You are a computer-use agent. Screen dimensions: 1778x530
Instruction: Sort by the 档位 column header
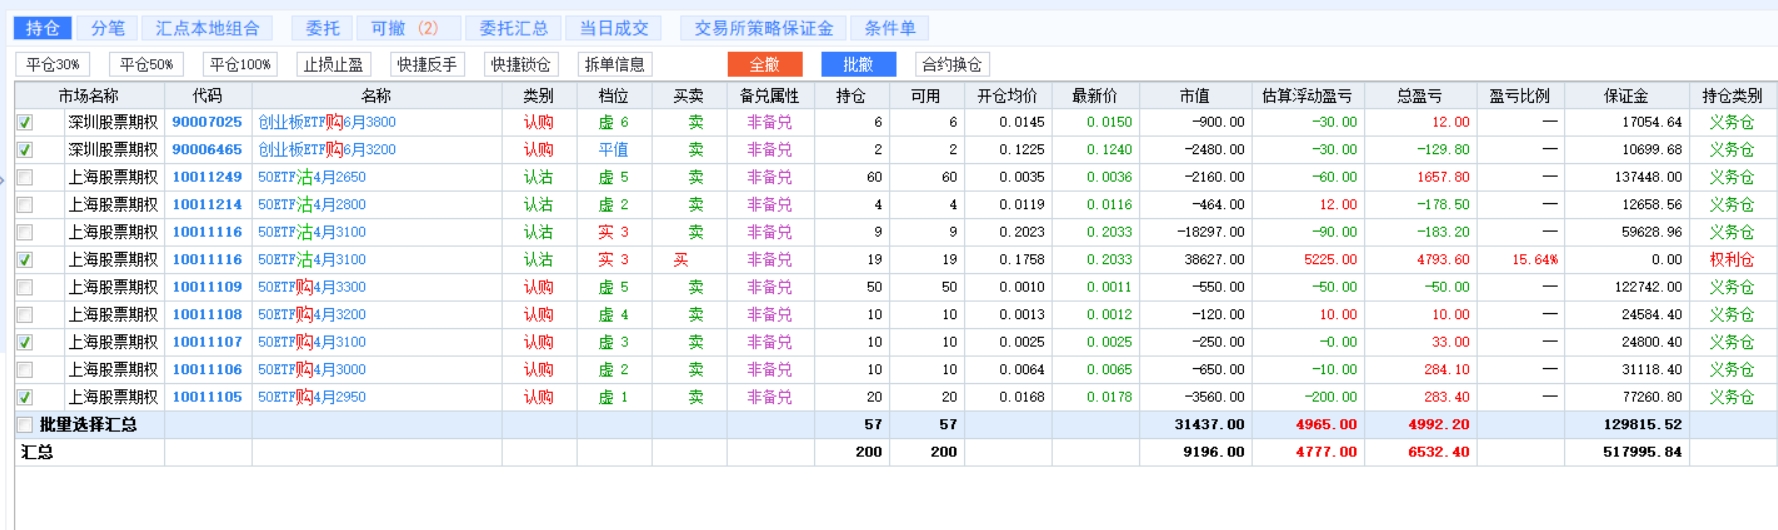(614, 96)
